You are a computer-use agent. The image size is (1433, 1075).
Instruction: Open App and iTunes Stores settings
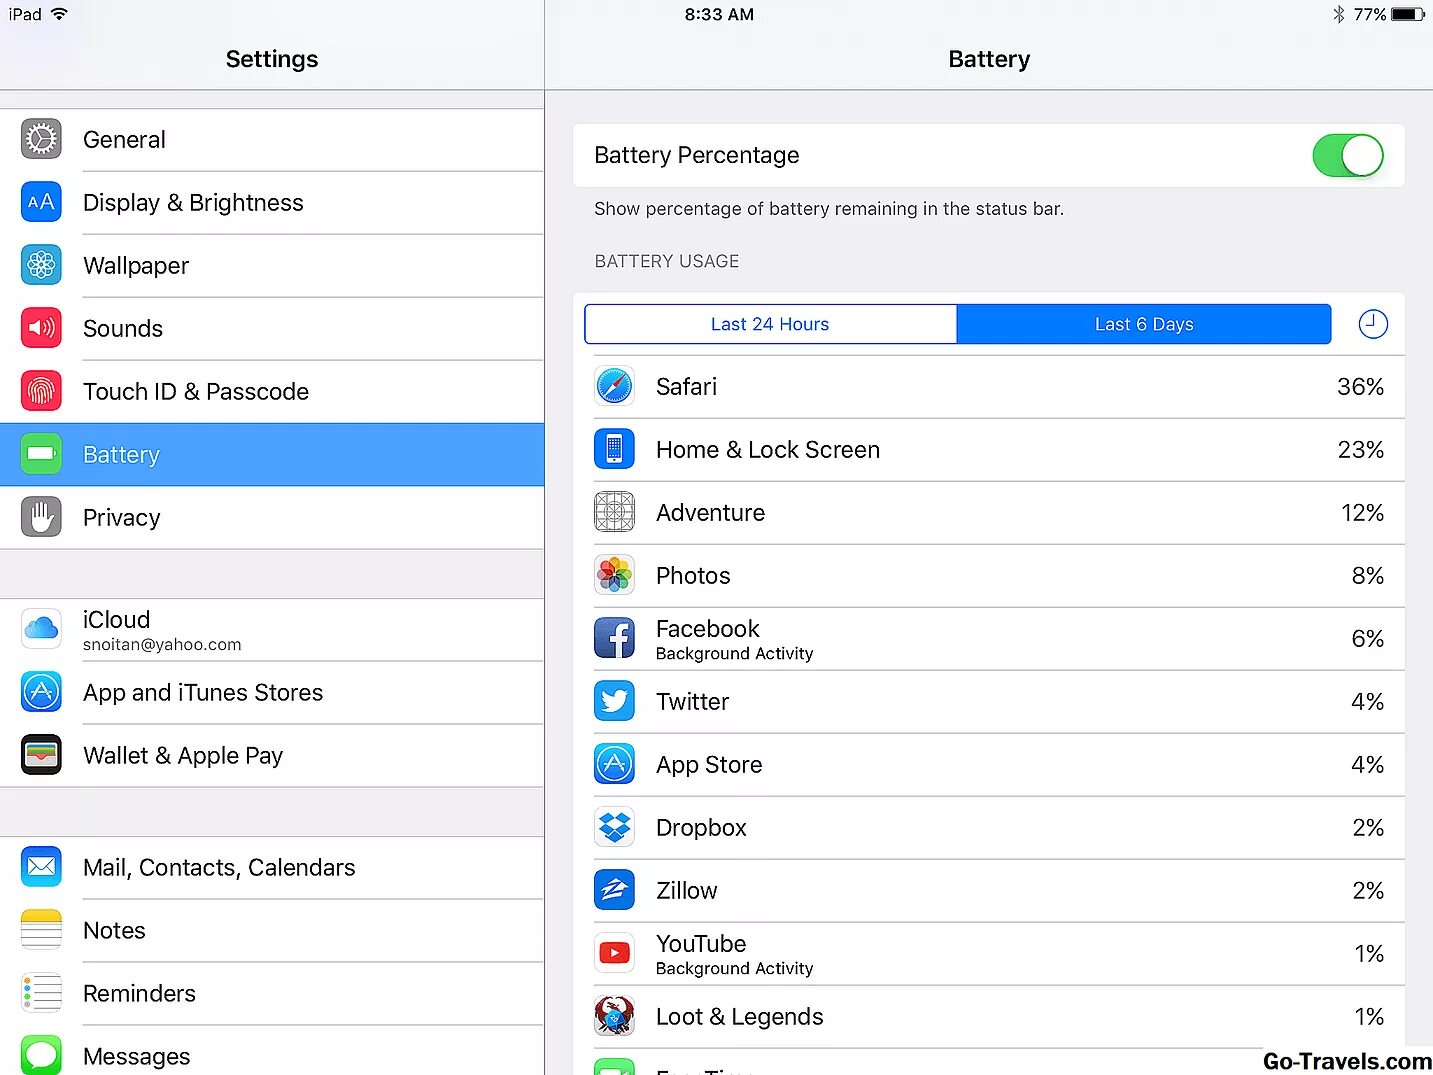click(272, 692)
